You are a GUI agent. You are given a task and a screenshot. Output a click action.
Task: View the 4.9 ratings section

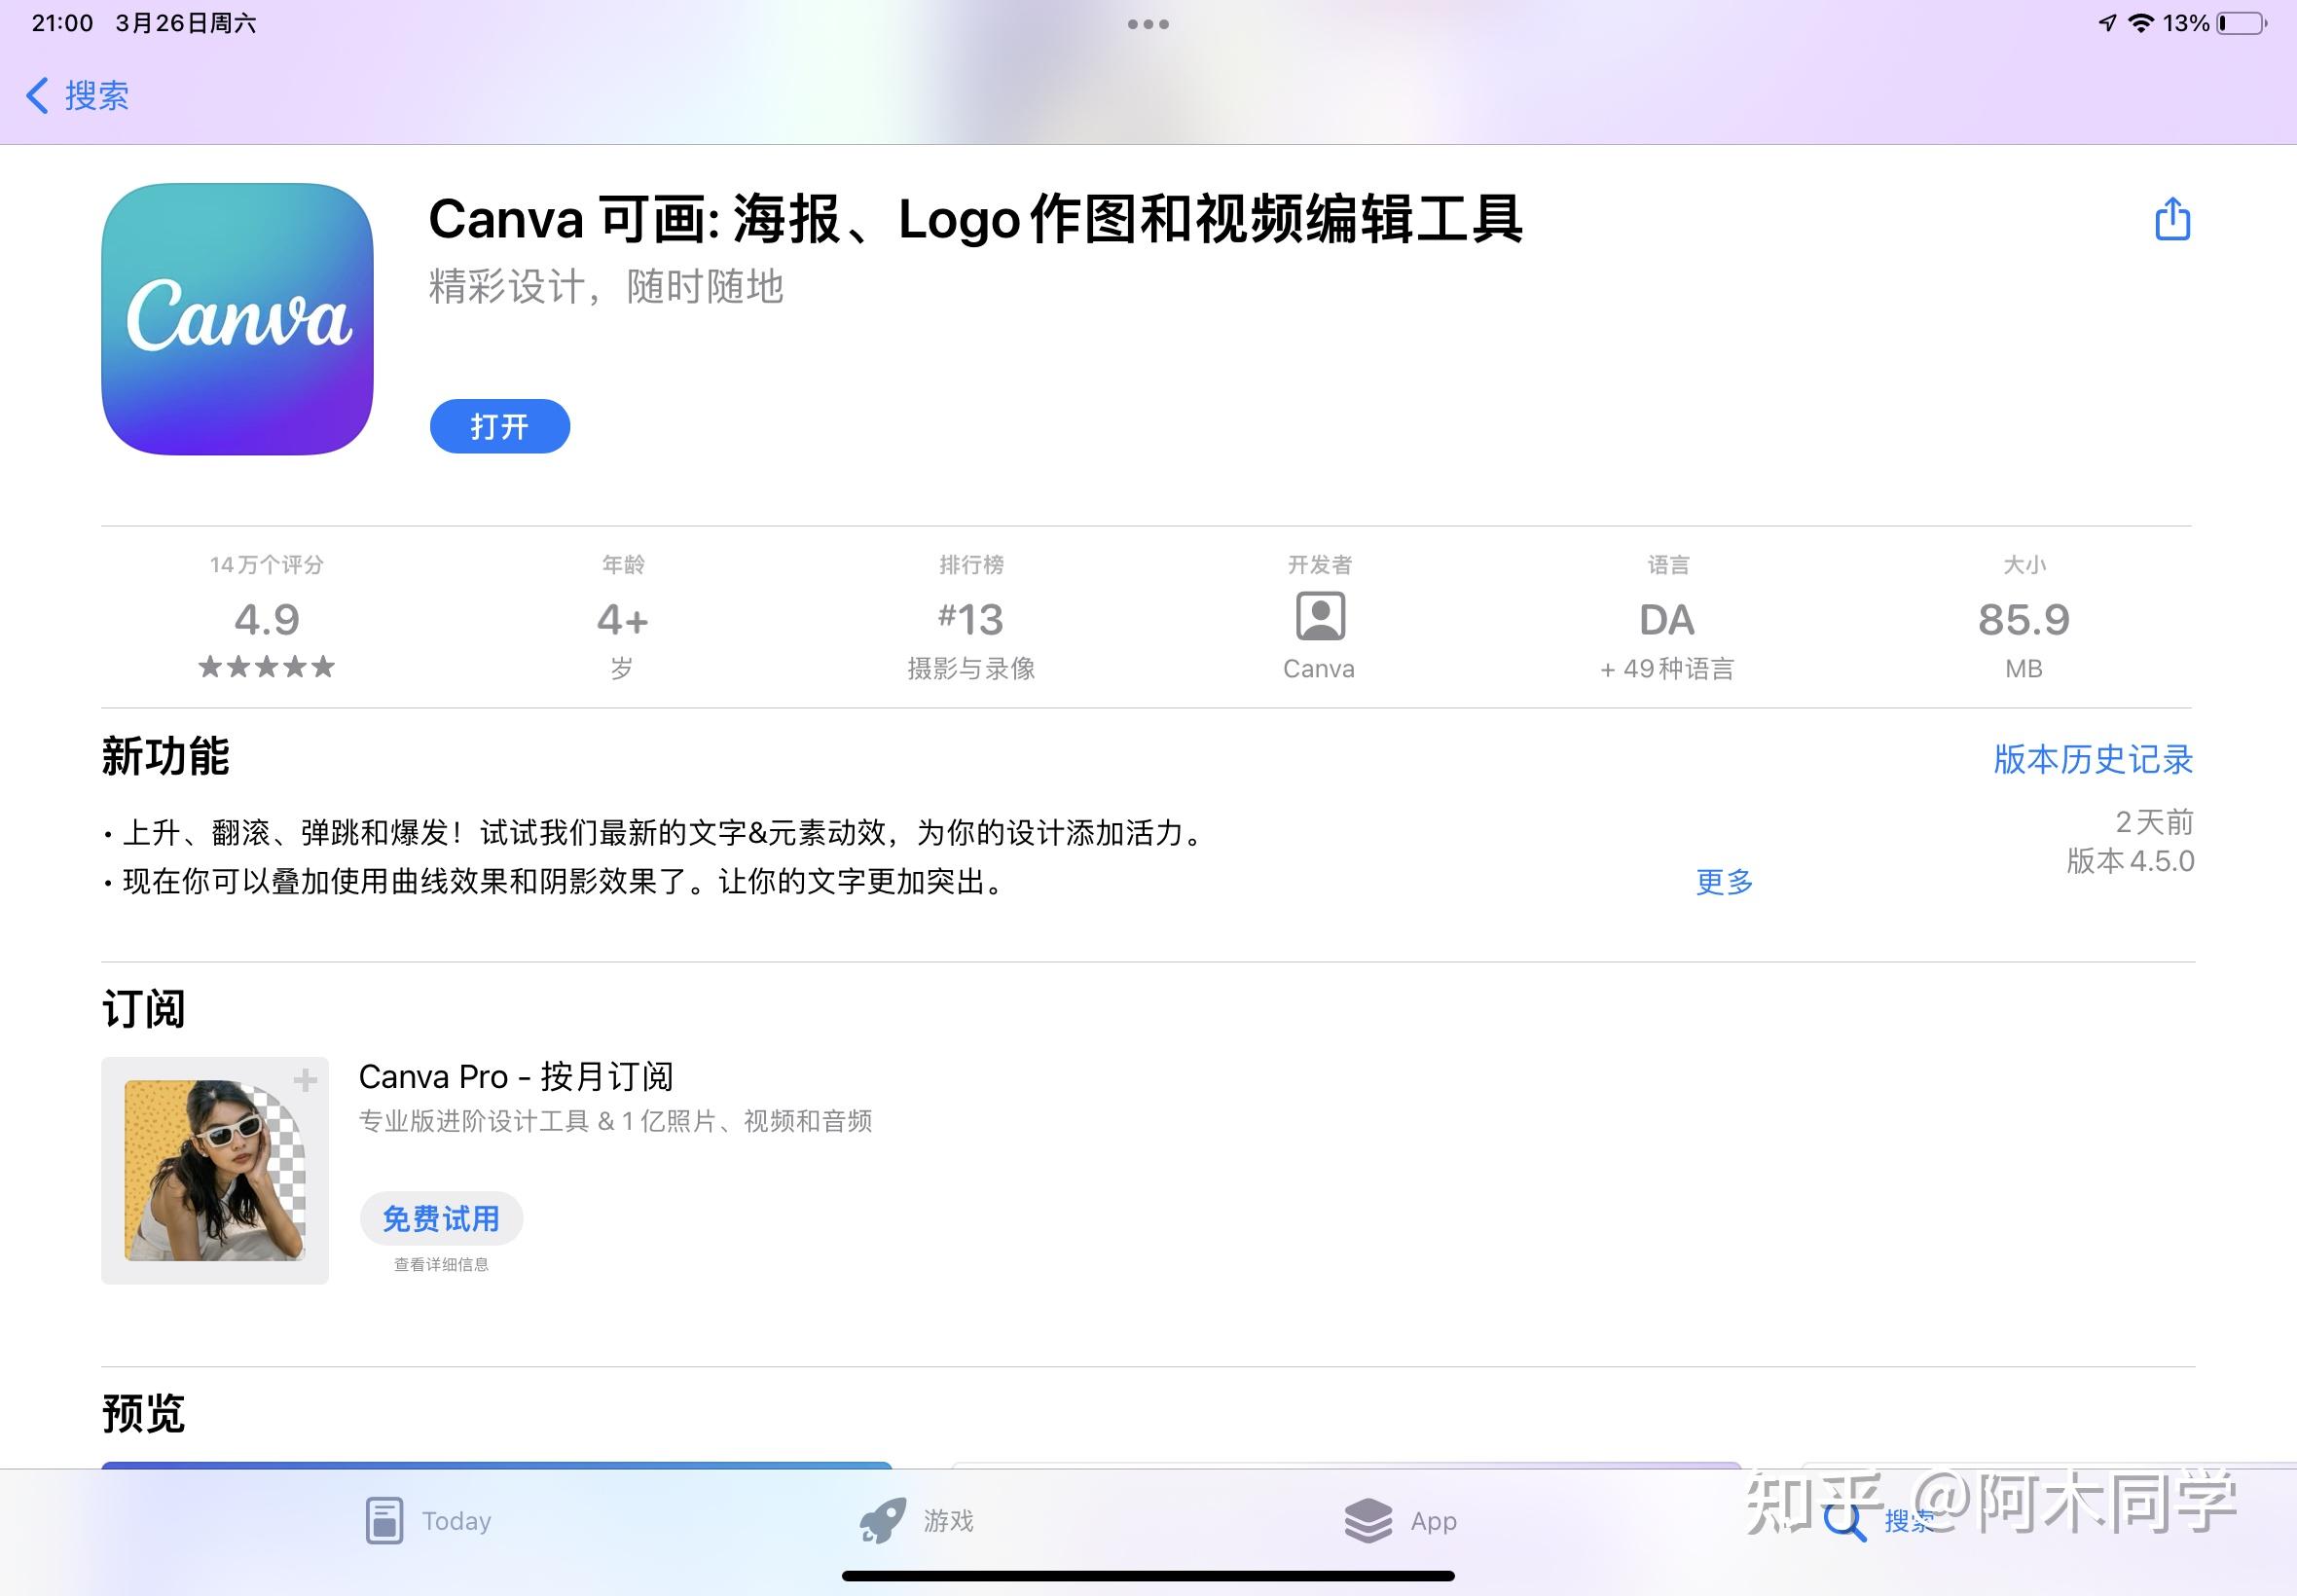[x=267, y=620]
